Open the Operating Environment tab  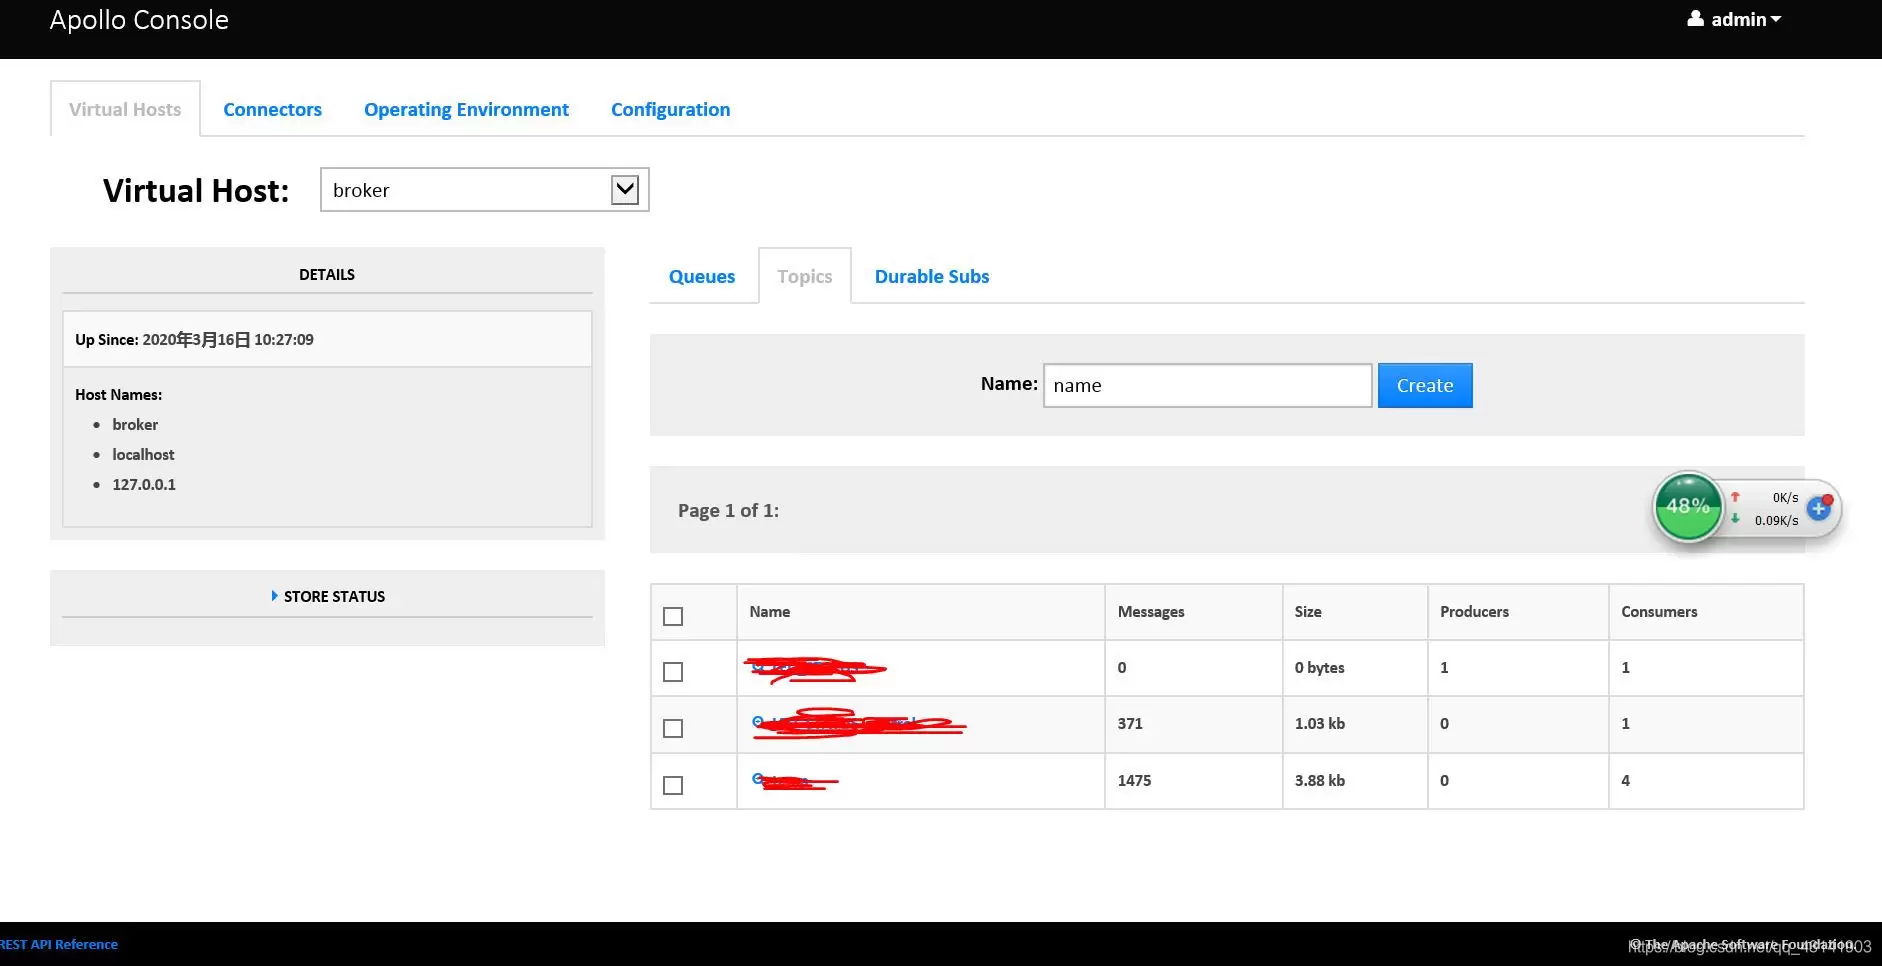[466, 109]
